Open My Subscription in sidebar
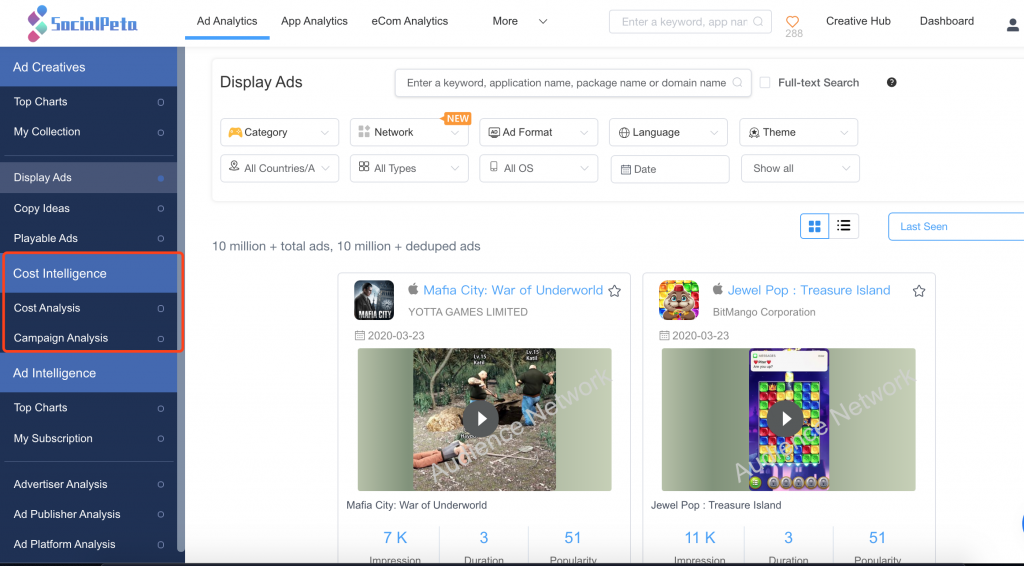 coord(88,438)
